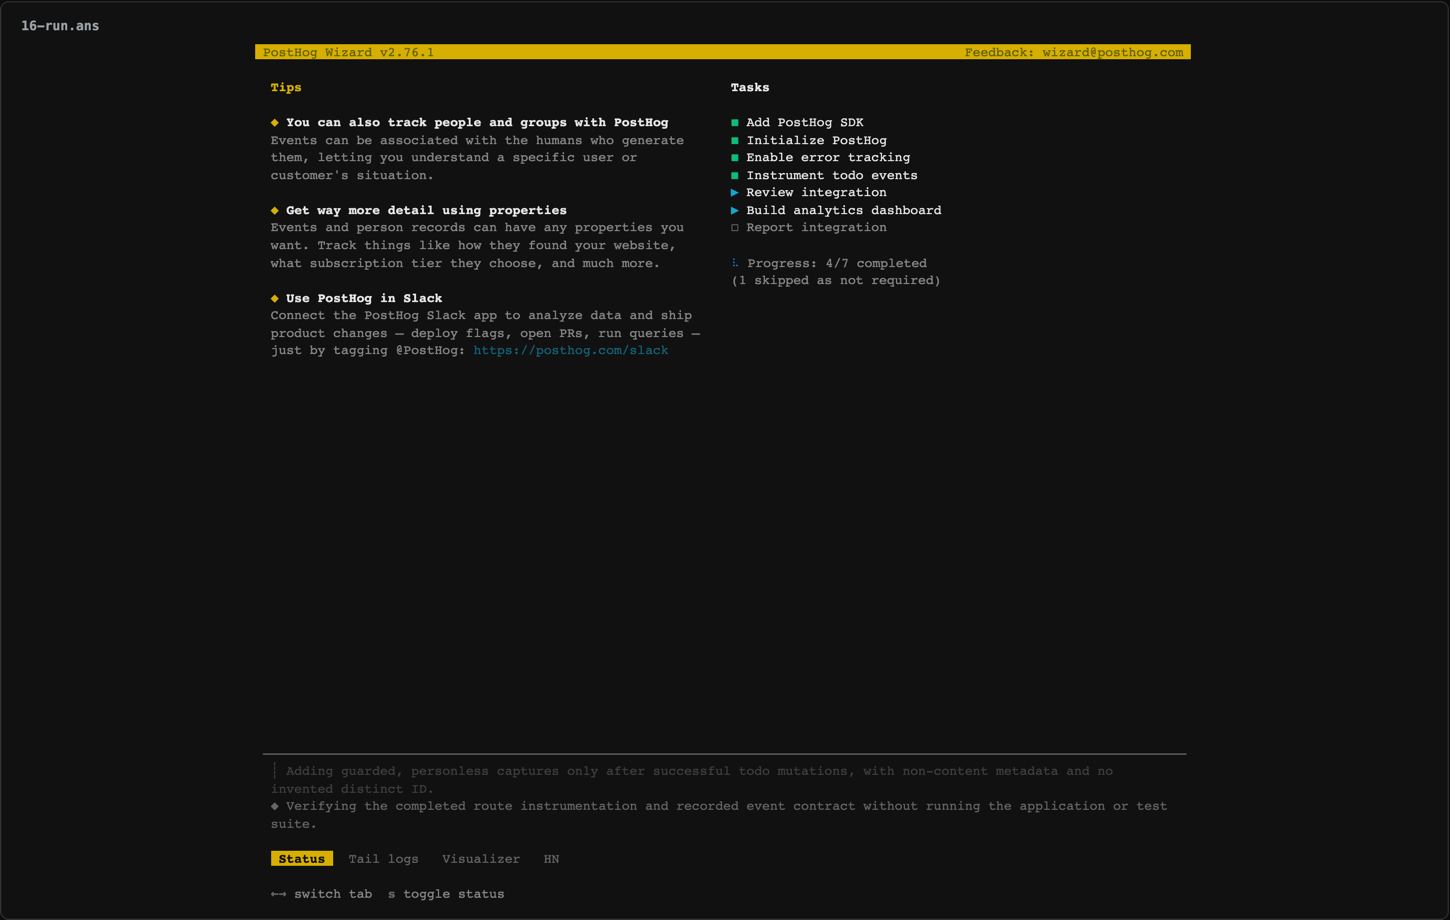This screenshot has width=1450, height=920.
Task: Click the diamond bullet beside Use PostHog in Slack
Action: [275, 299]
